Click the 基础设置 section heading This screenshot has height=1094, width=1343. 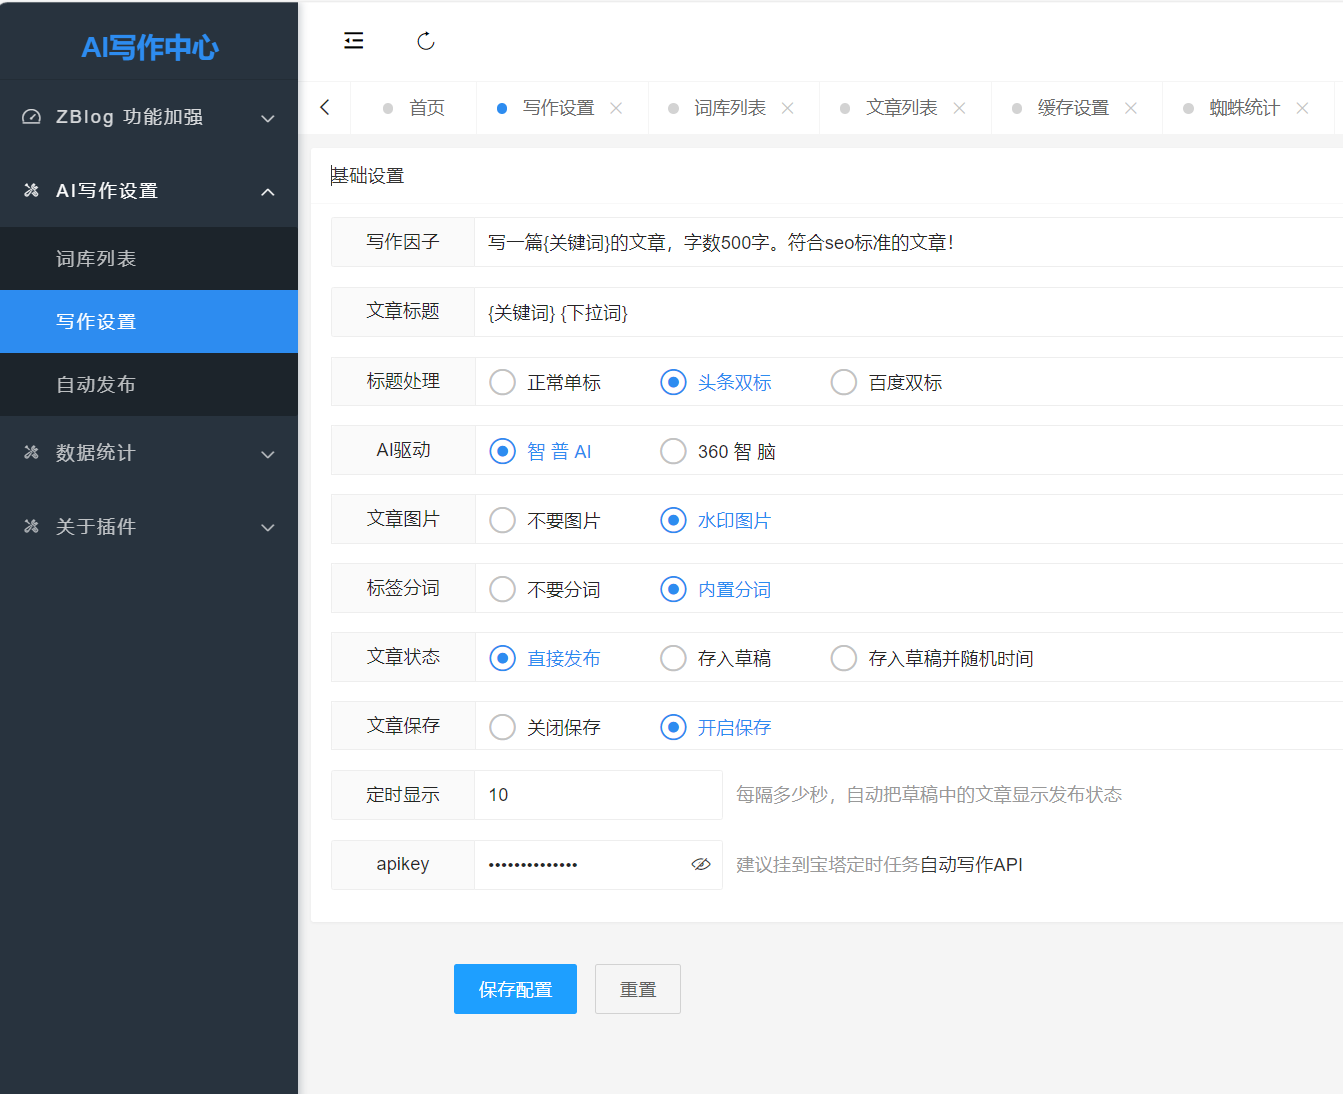pyautogui.click(x=368, y=176)
